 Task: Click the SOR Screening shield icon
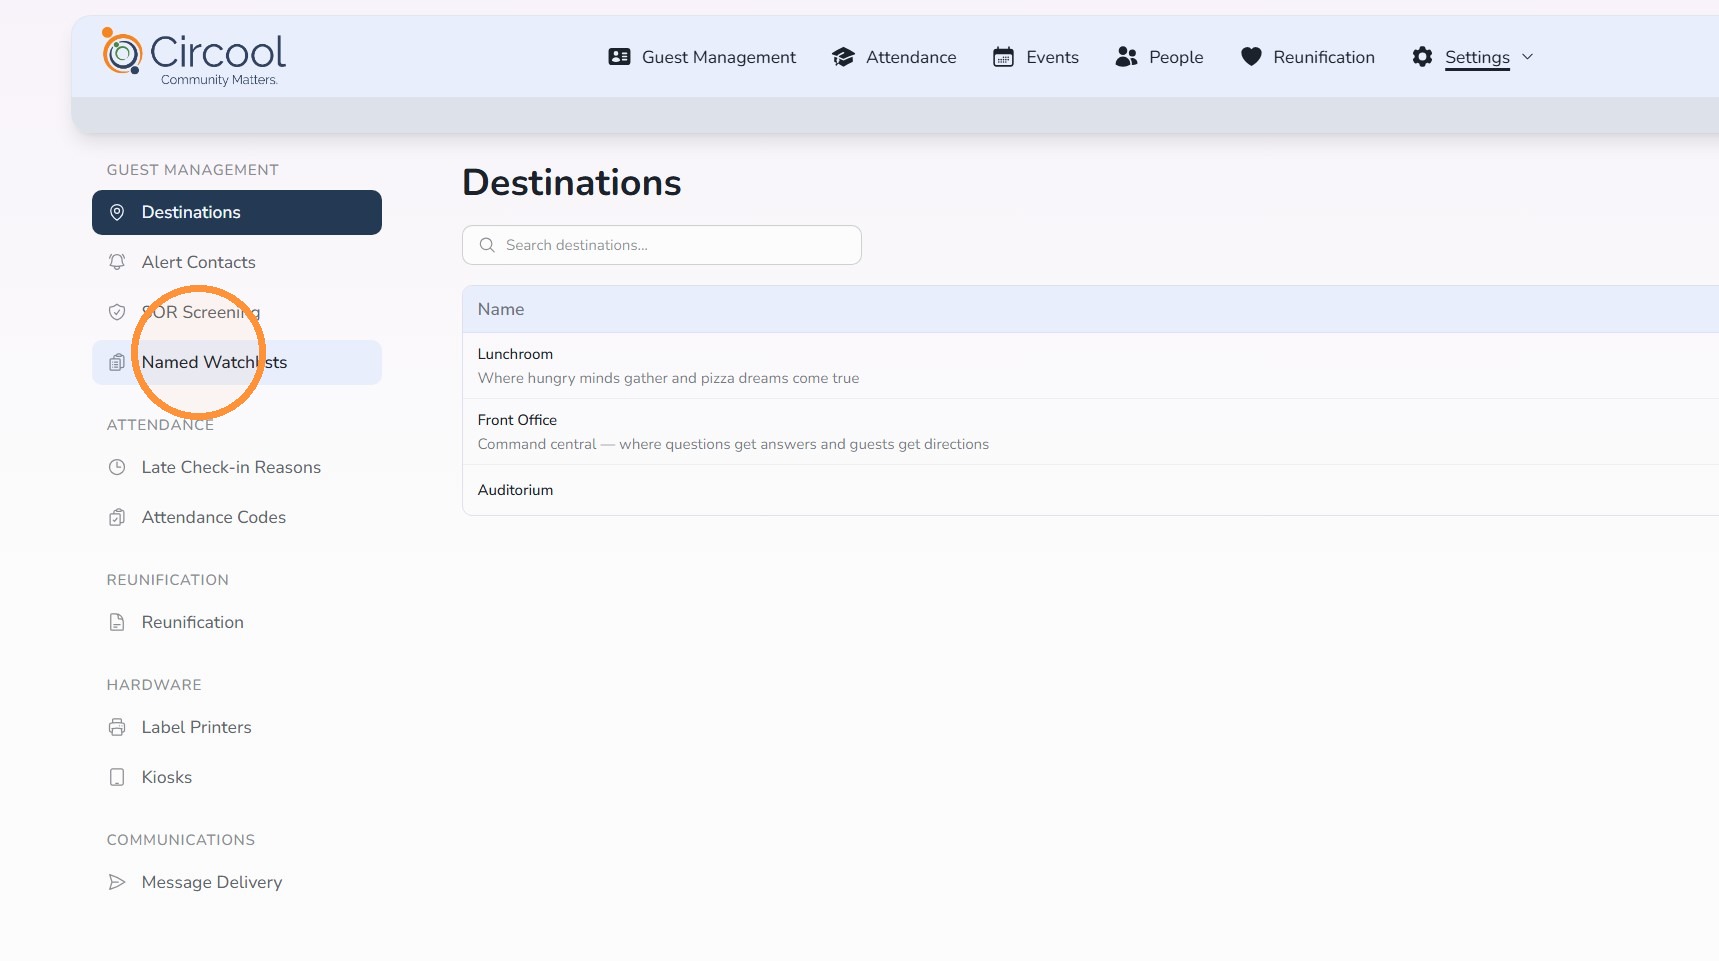point(117,312)
